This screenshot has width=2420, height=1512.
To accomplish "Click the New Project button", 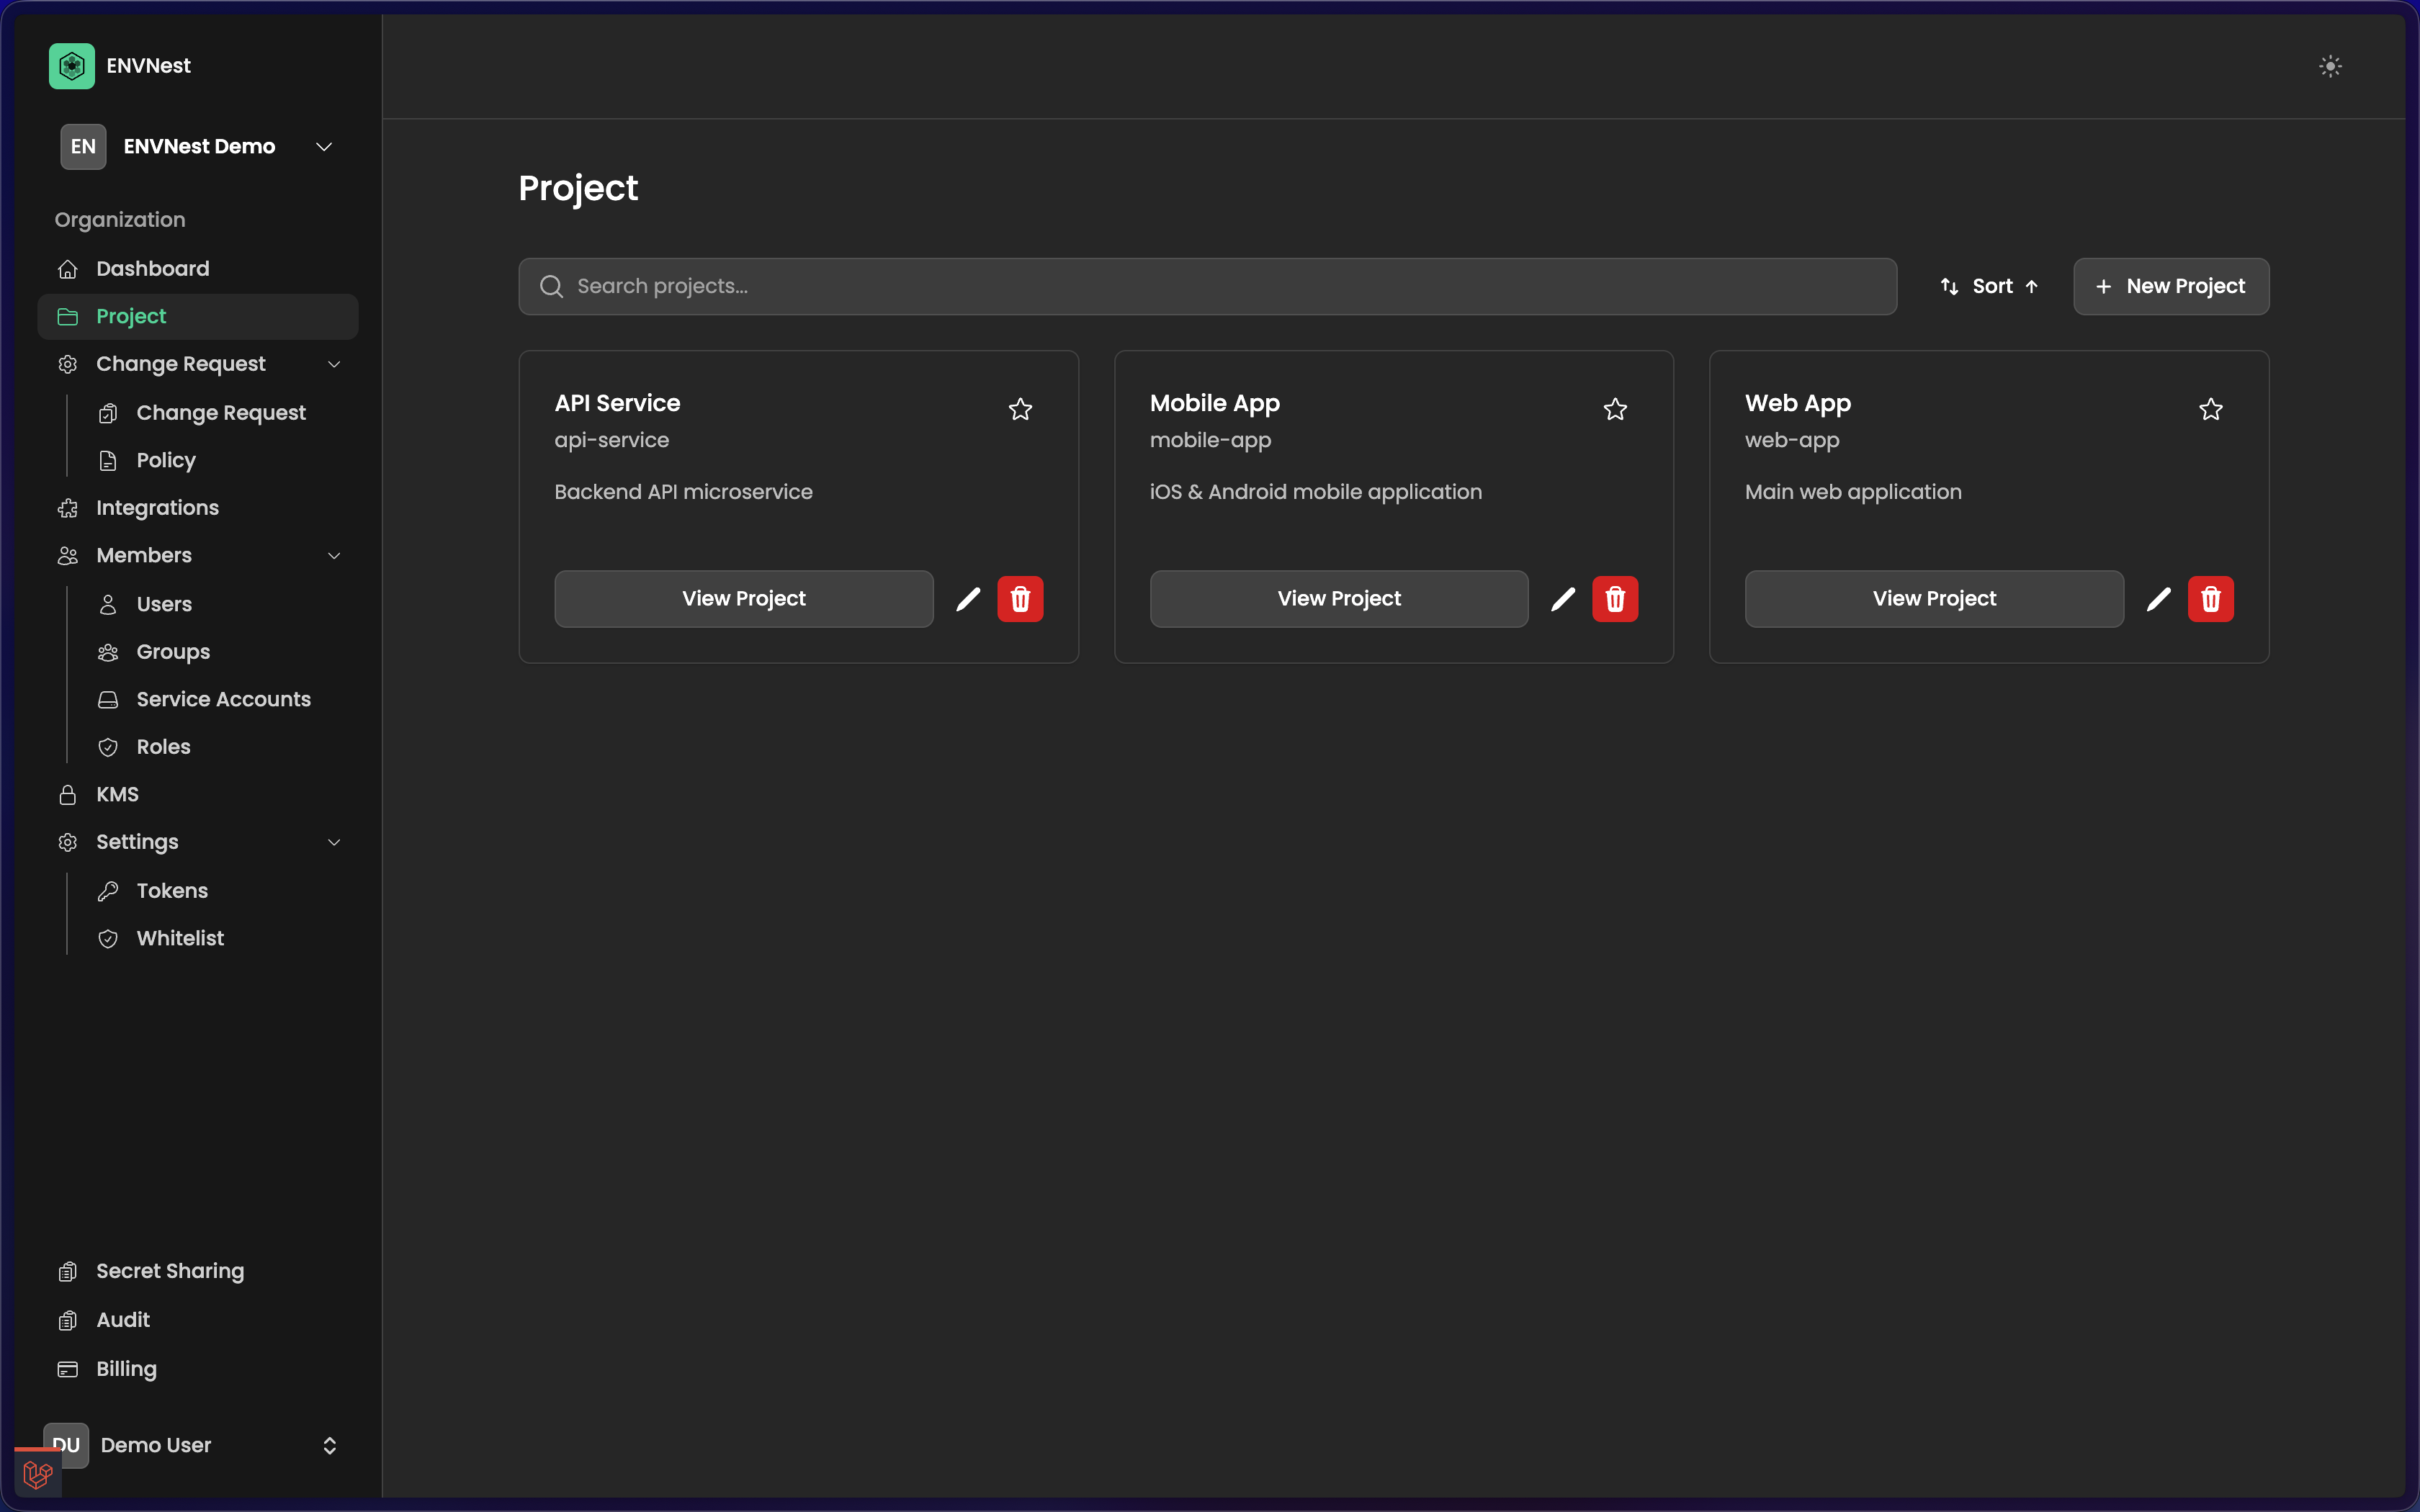I will pyautogui.click(x=2170, y=287).
